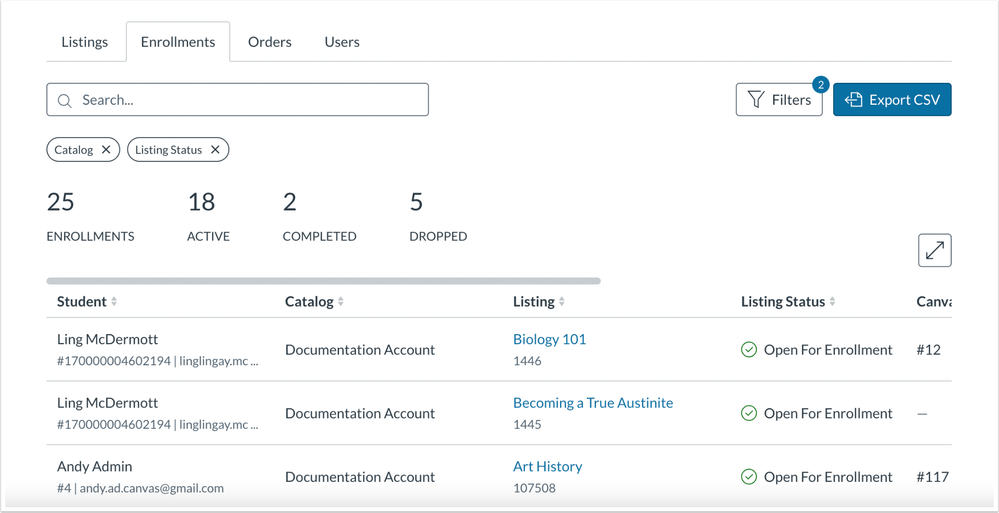This screenshot has height=513, width=999.
Task: Click the horizontal table scrollbar
Action: coord(323,281)
